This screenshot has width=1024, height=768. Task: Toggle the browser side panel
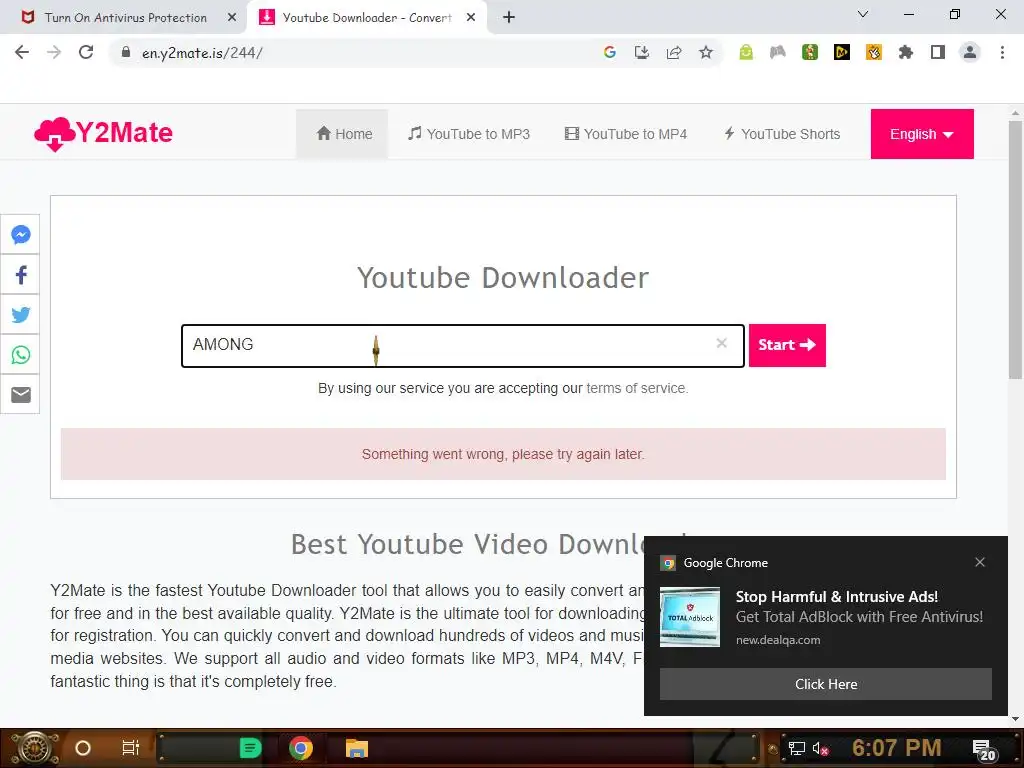point(938,52)
